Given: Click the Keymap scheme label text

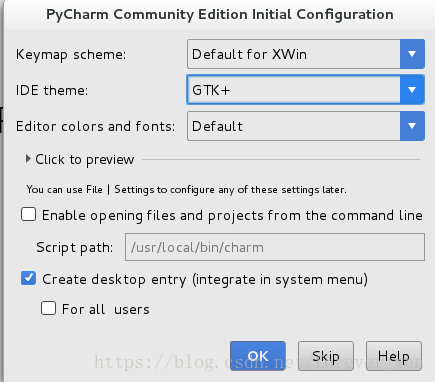Looking at the screenshot, I should pos(71,54).
